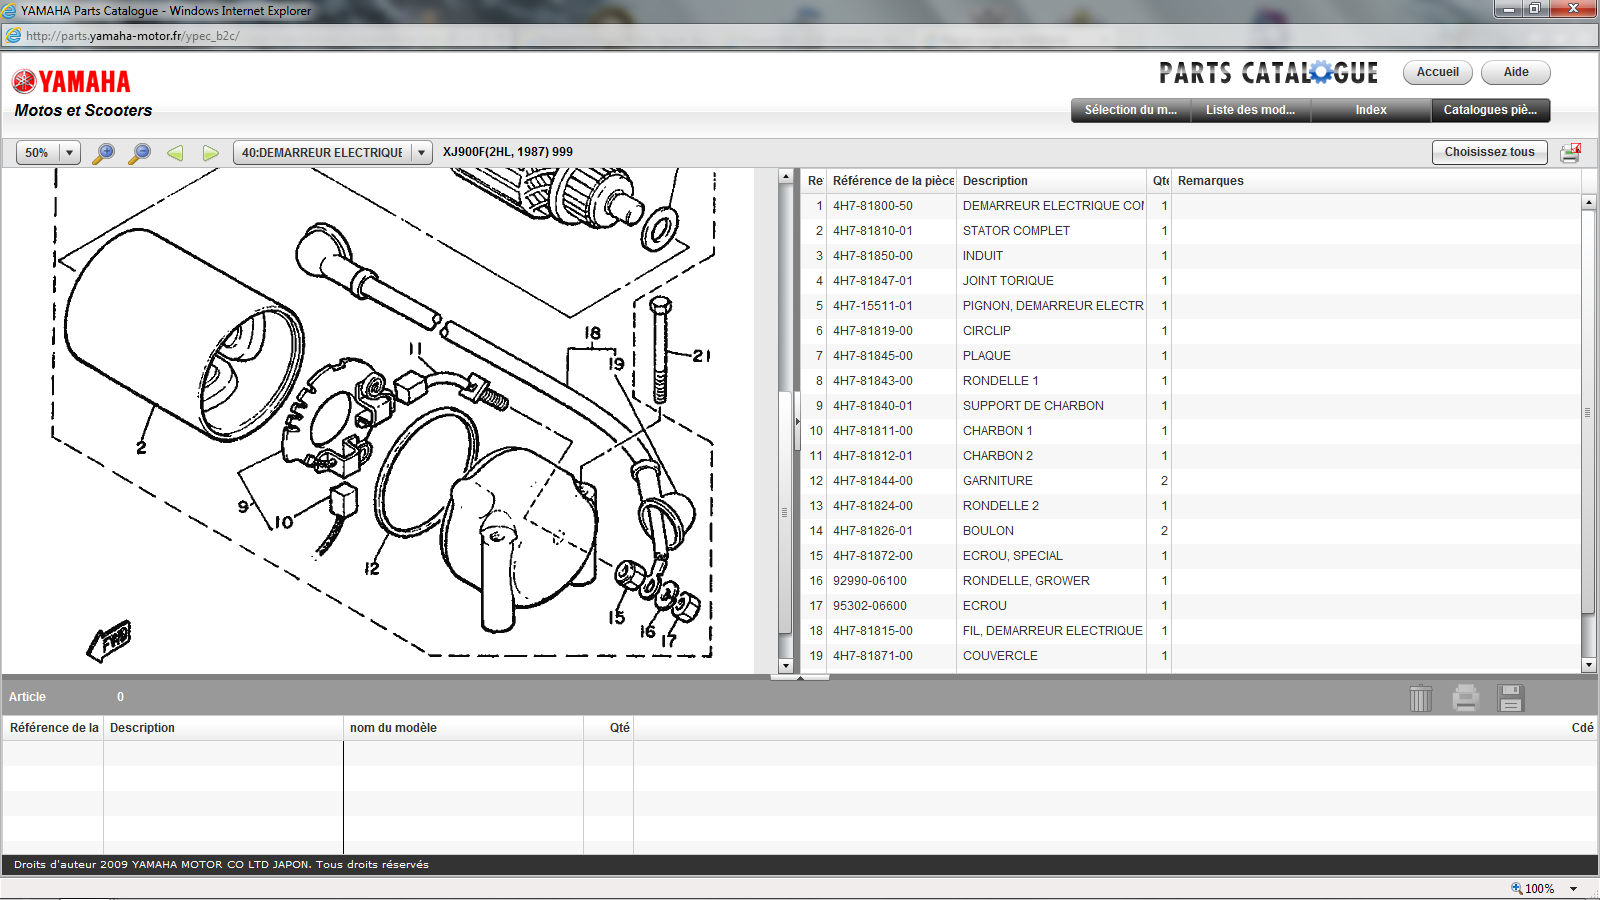
Task: Click the Accueil button
Action: (1437, 72)
